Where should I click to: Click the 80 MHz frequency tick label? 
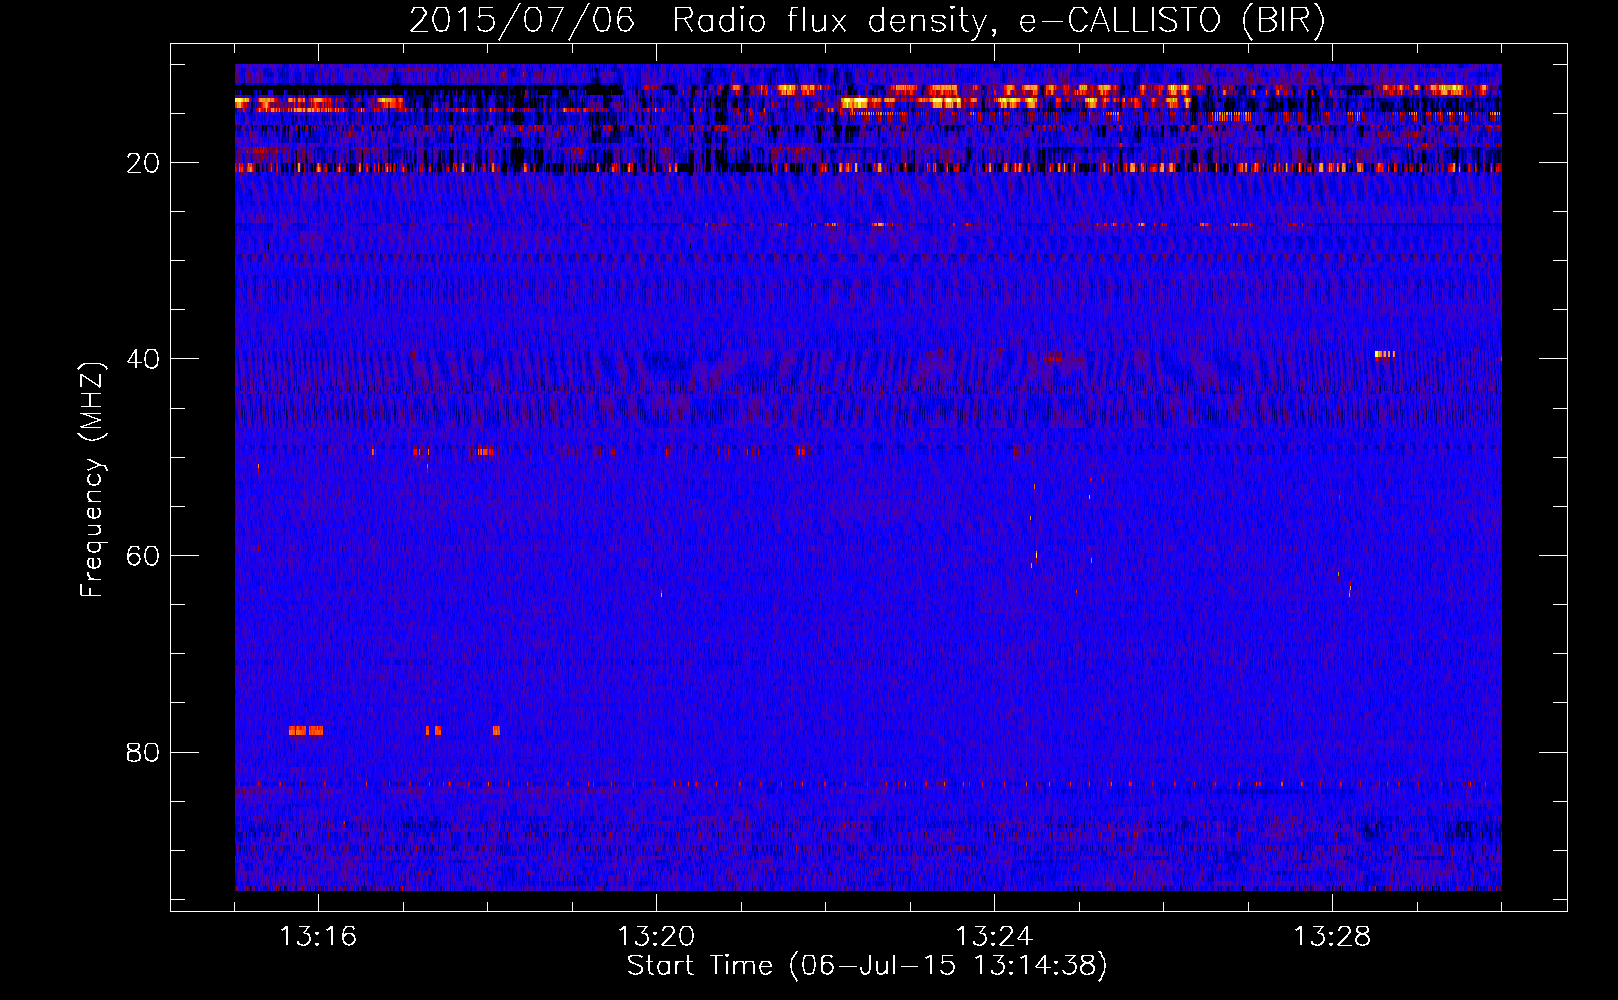click(144, 752)
